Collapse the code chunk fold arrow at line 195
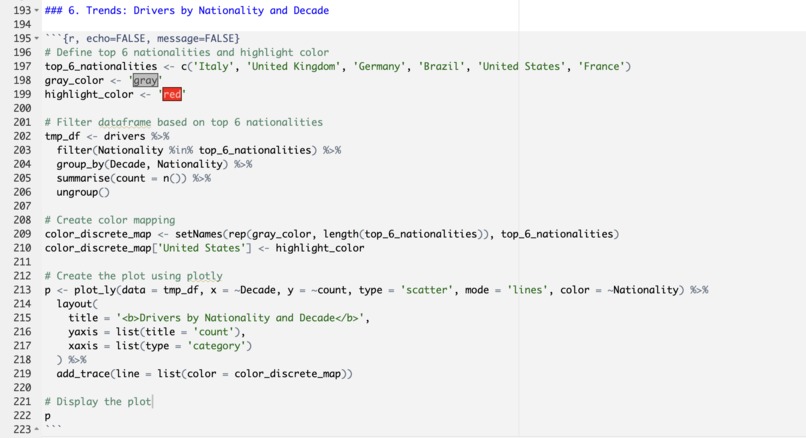The image size is (806, 438). coord(36,39)
